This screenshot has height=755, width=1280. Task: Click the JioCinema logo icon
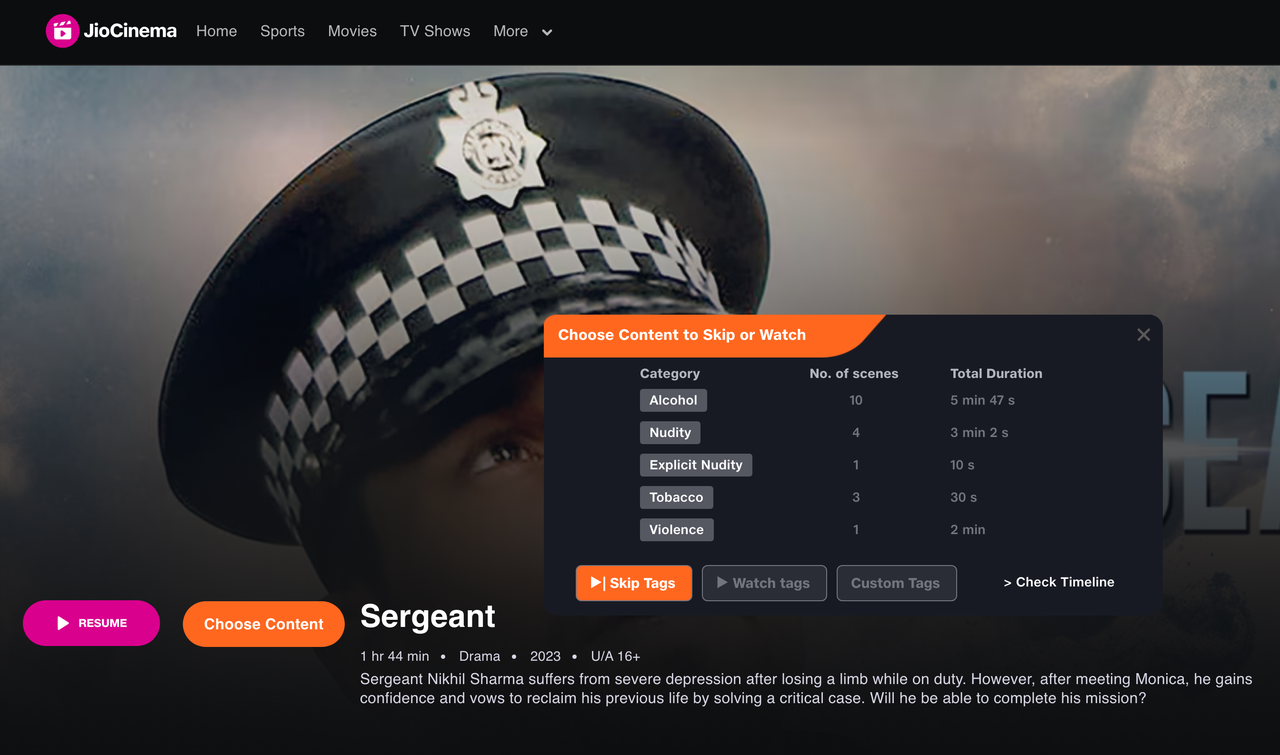(62, 31)
